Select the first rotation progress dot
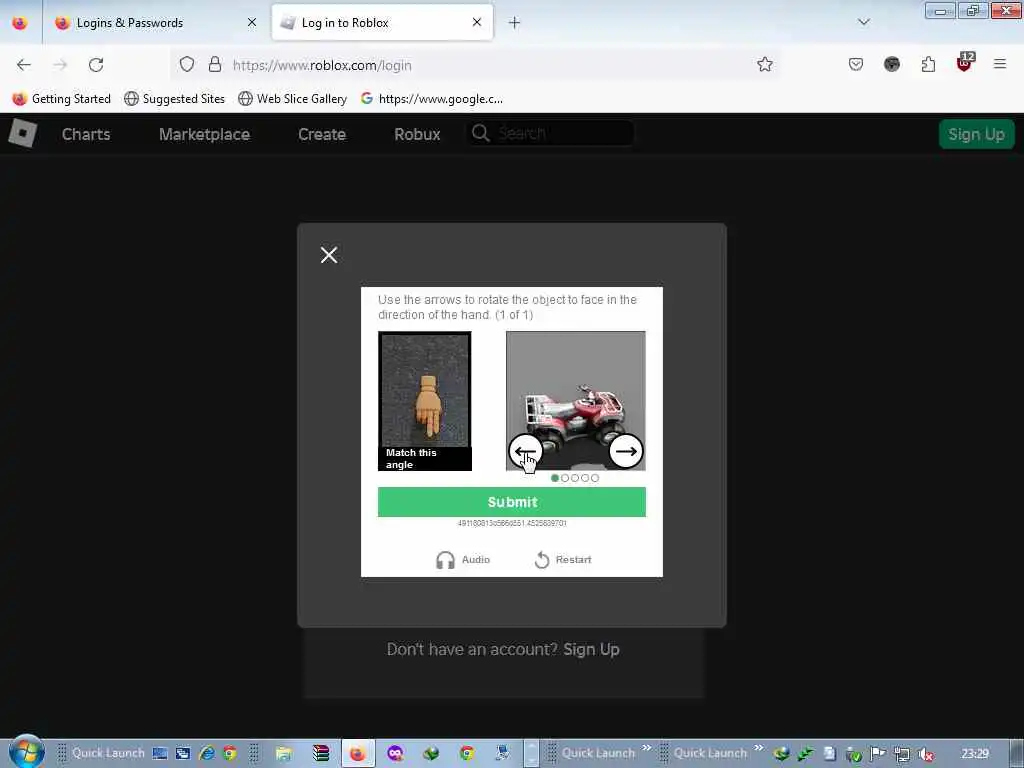Screen dimensions: 1024x768 click(555, 478)
